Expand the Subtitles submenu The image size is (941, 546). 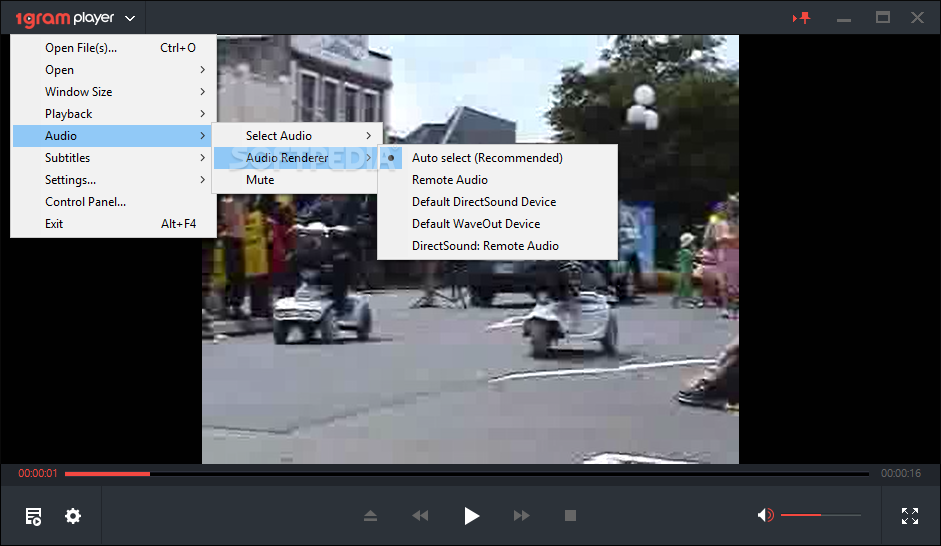[113, 158]
